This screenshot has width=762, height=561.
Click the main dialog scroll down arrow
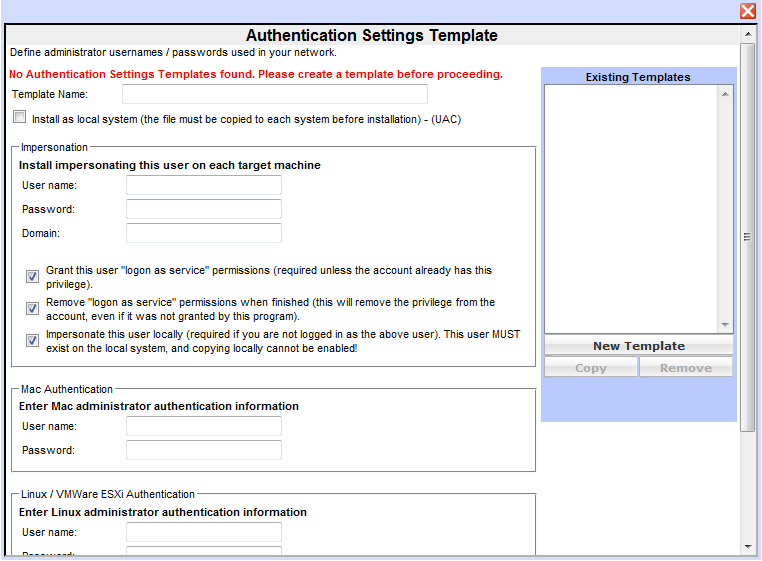[x=748, y=547]
